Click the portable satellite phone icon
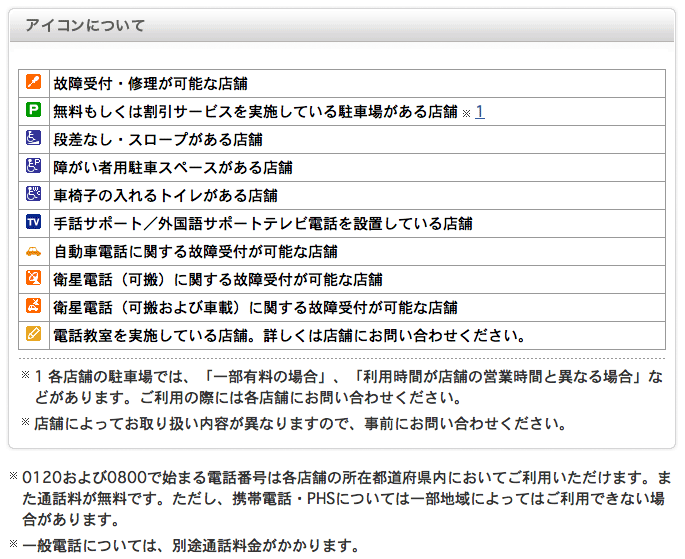 tap(34, 277)
